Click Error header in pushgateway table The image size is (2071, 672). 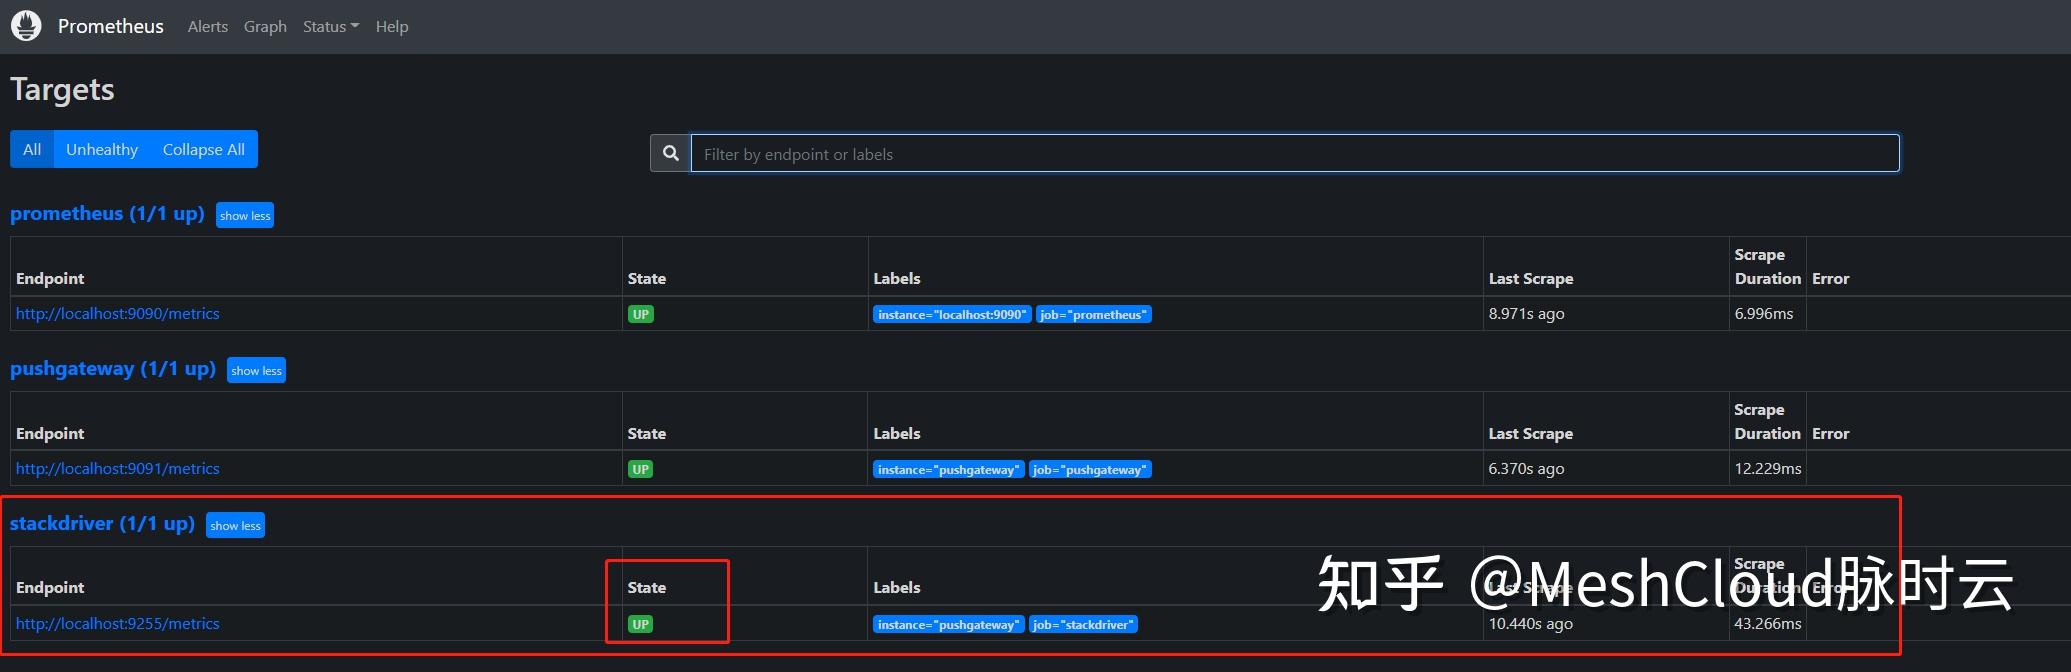1831,433
